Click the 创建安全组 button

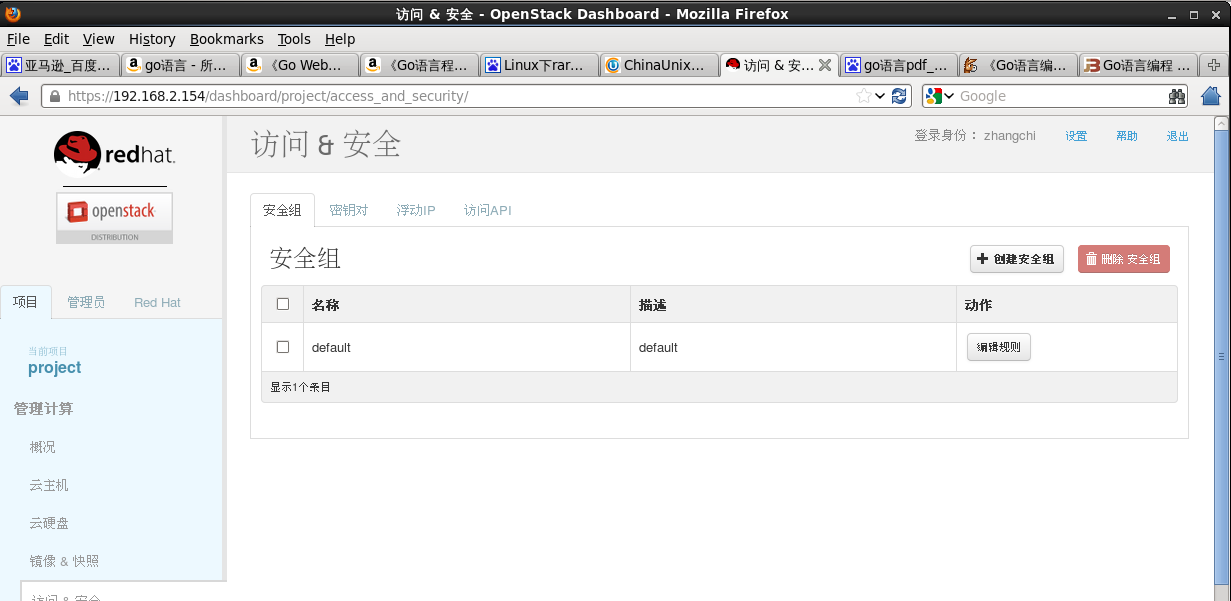[x=1016, y=259]
